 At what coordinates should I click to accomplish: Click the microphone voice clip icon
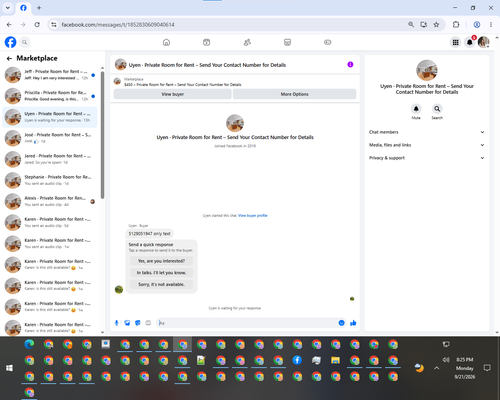pos(117,323)
